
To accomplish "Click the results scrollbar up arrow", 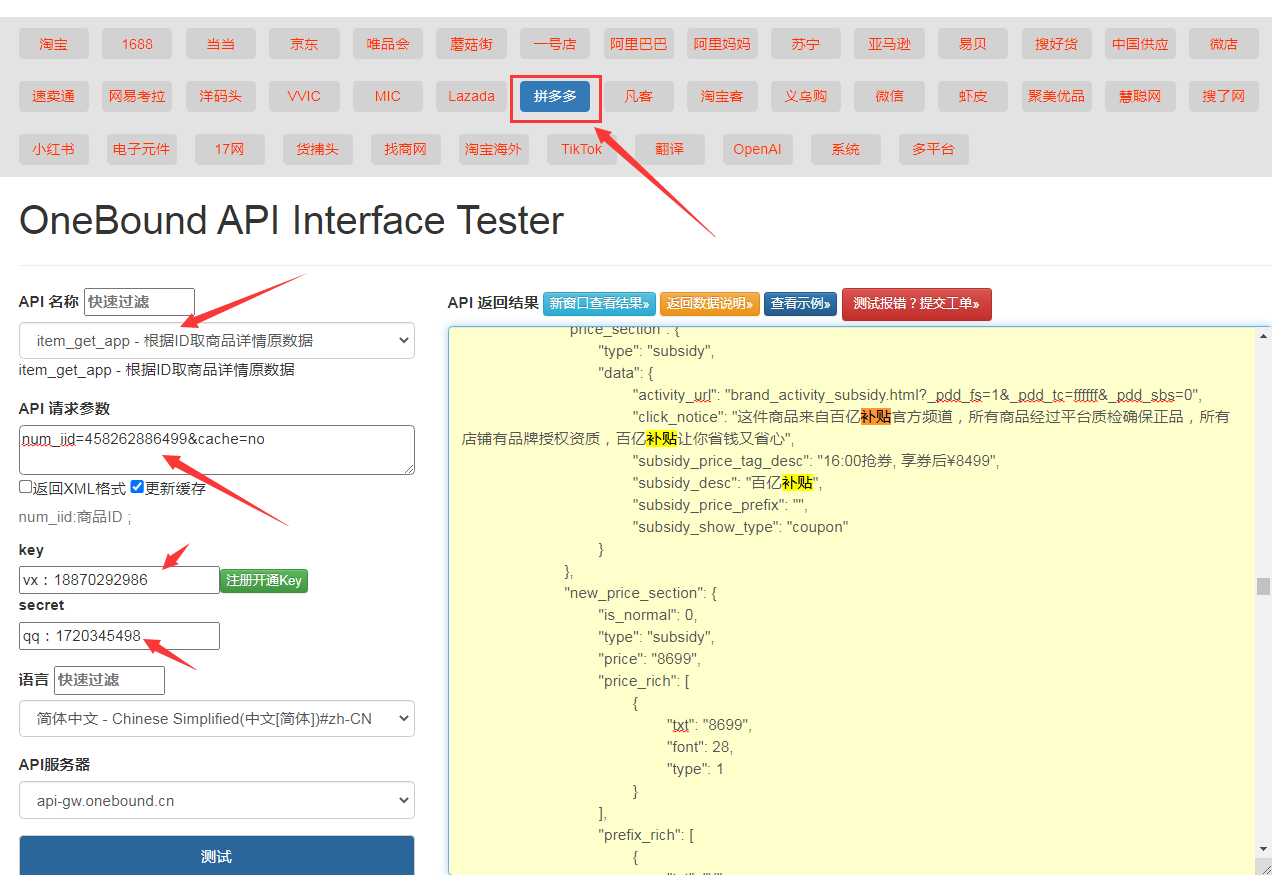I will coord(1264,337).
